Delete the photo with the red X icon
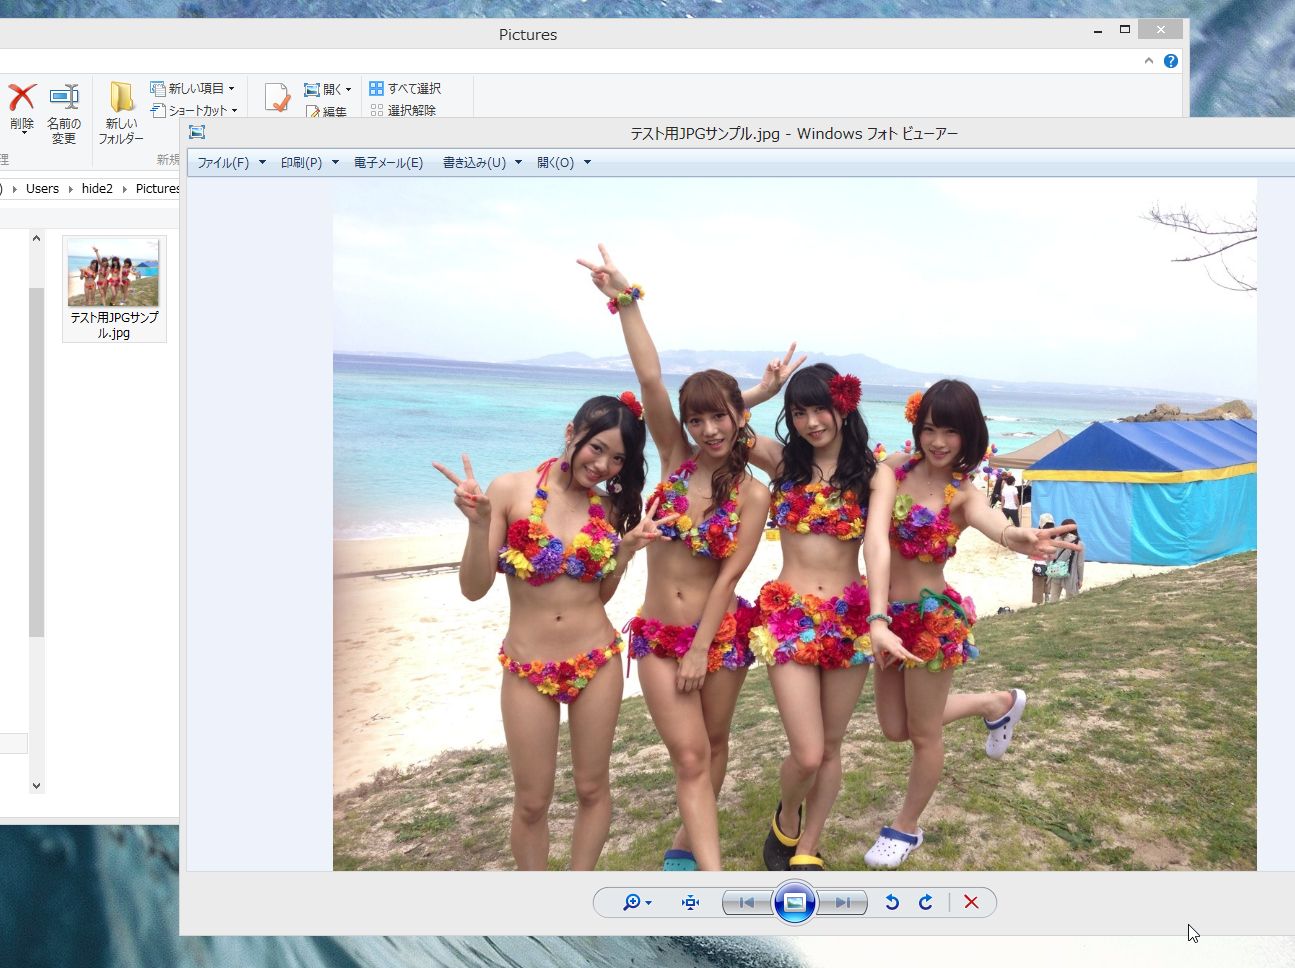 (x=971, y=902)
